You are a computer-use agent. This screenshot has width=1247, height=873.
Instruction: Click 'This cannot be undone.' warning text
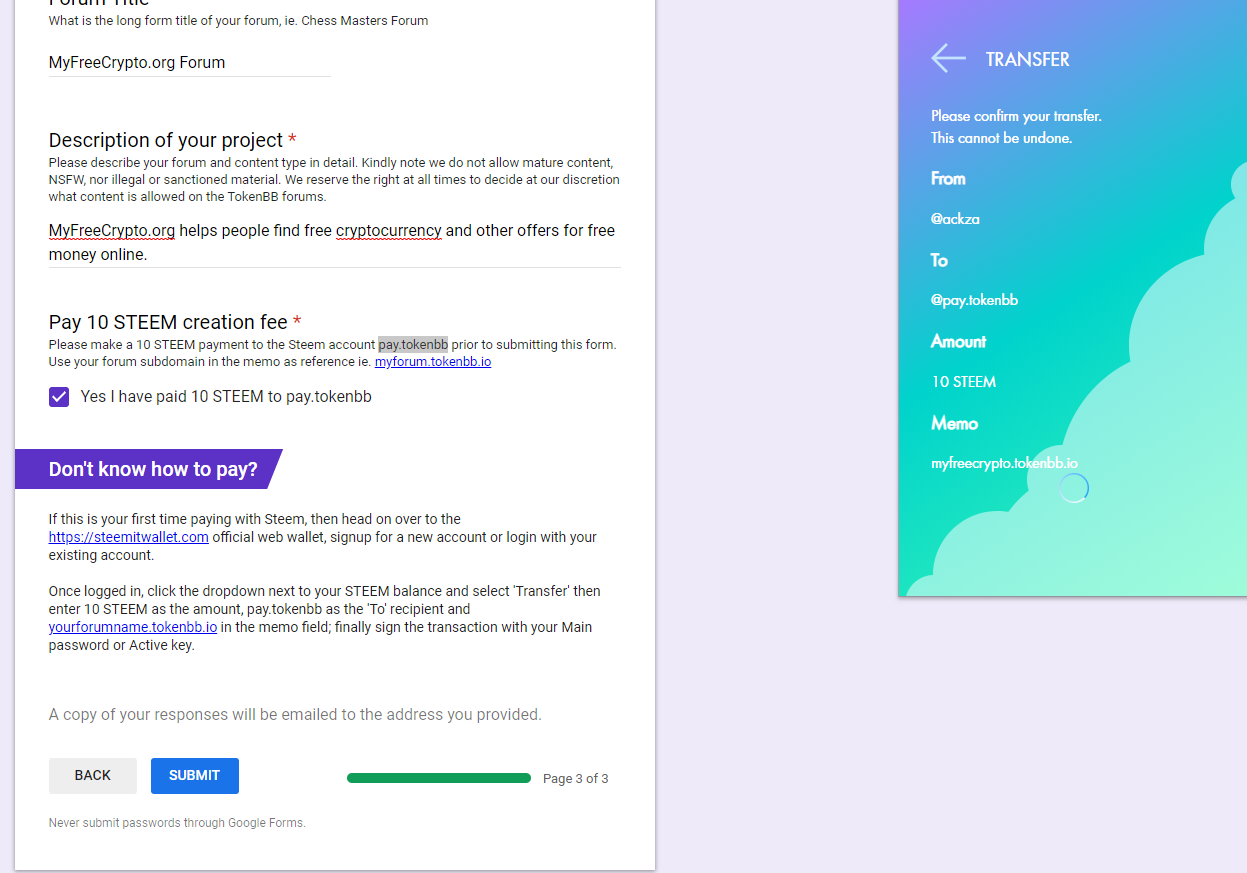pos(1001,138)
